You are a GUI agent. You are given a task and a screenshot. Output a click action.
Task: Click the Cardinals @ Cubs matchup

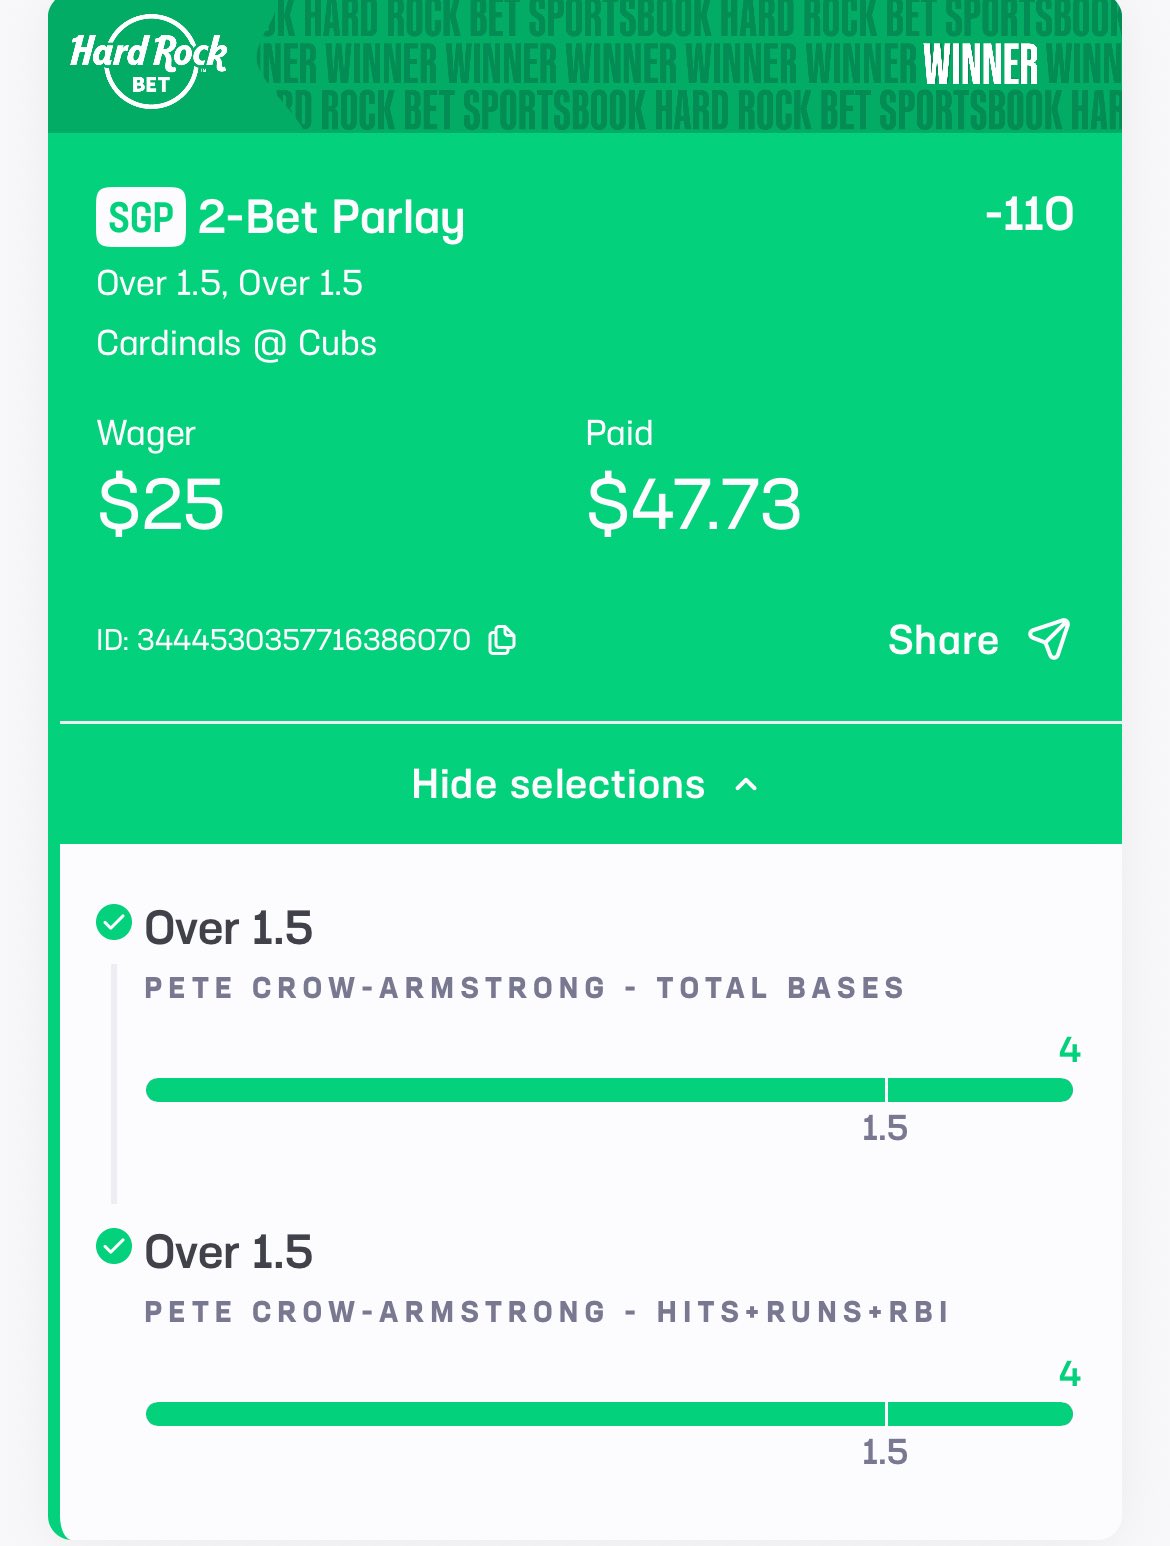236,344
